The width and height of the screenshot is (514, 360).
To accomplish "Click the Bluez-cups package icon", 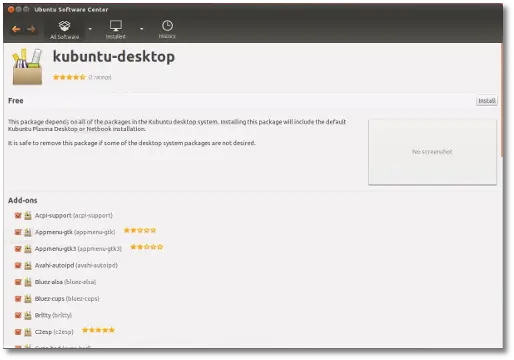I will click(28, 299).
